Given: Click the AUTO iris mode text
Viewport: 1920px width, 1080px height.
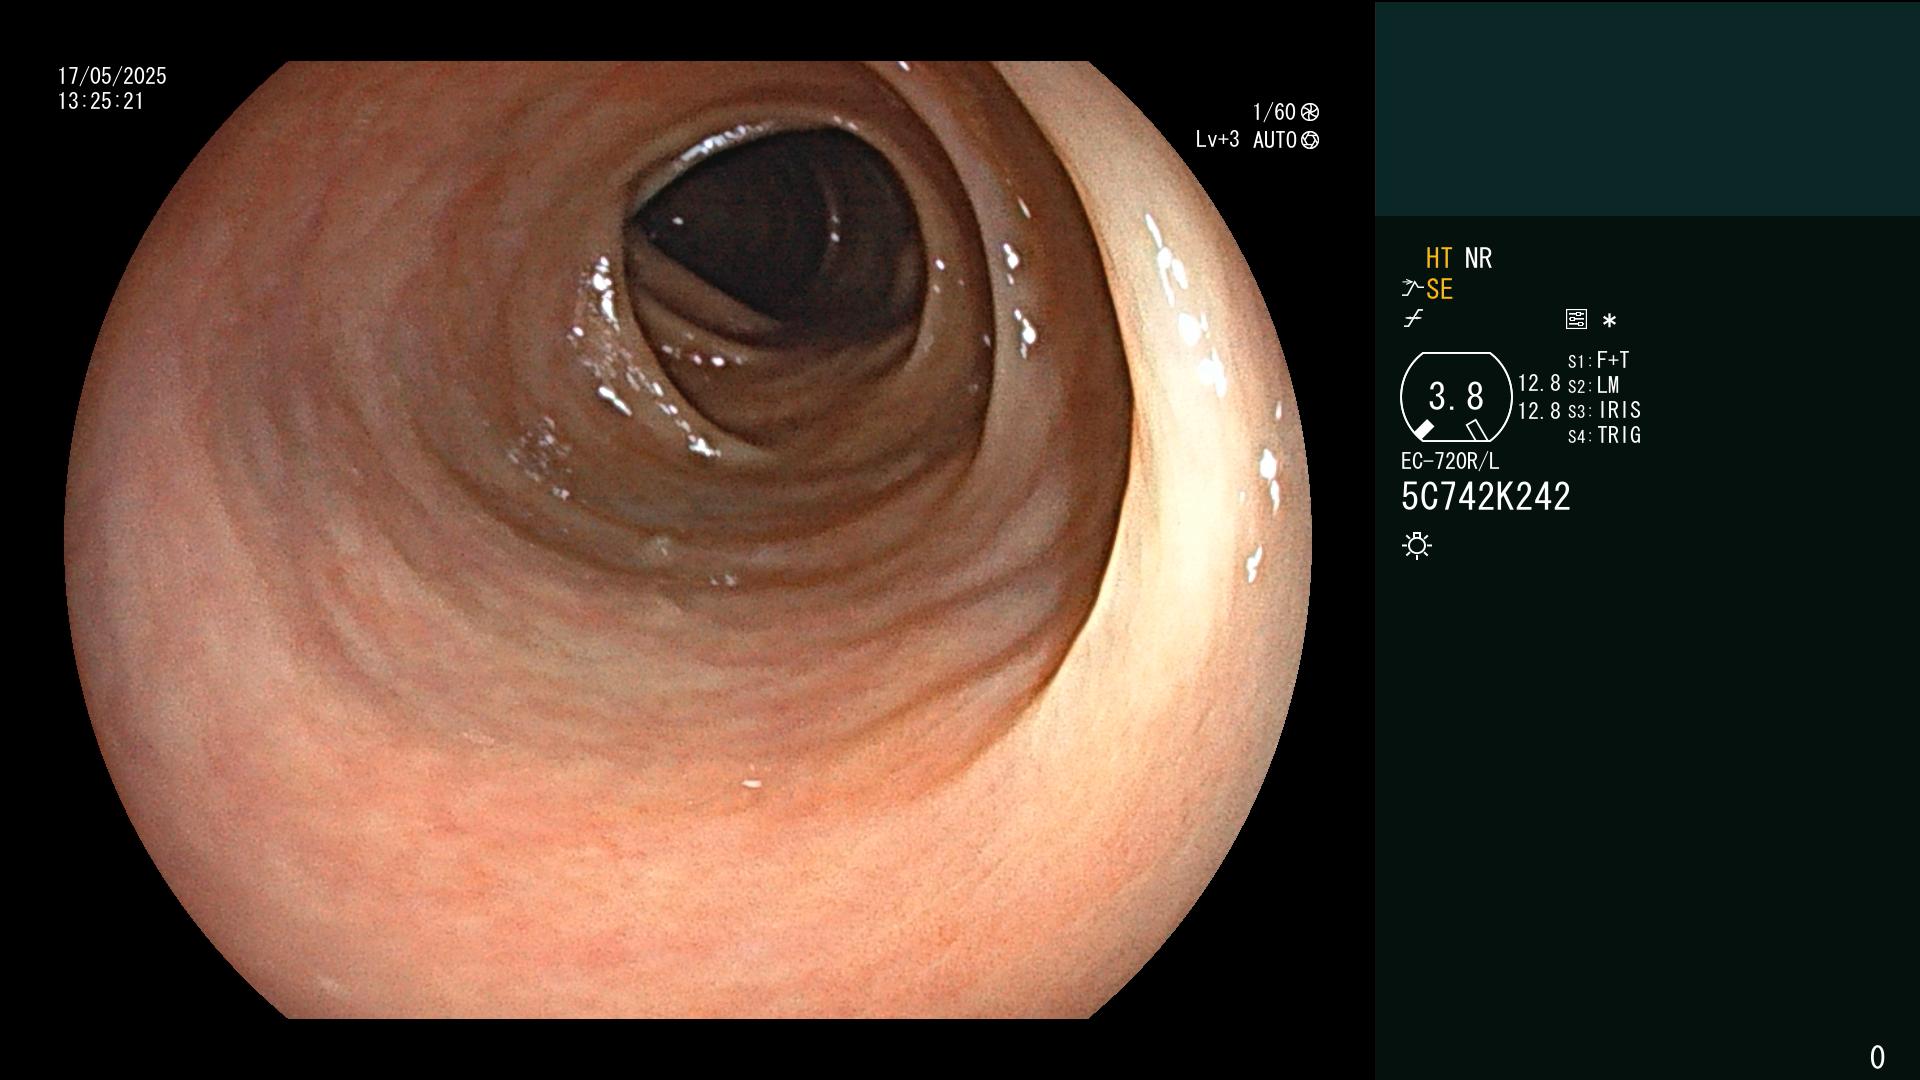Looking at the screenshot, I should point(1275,140).
